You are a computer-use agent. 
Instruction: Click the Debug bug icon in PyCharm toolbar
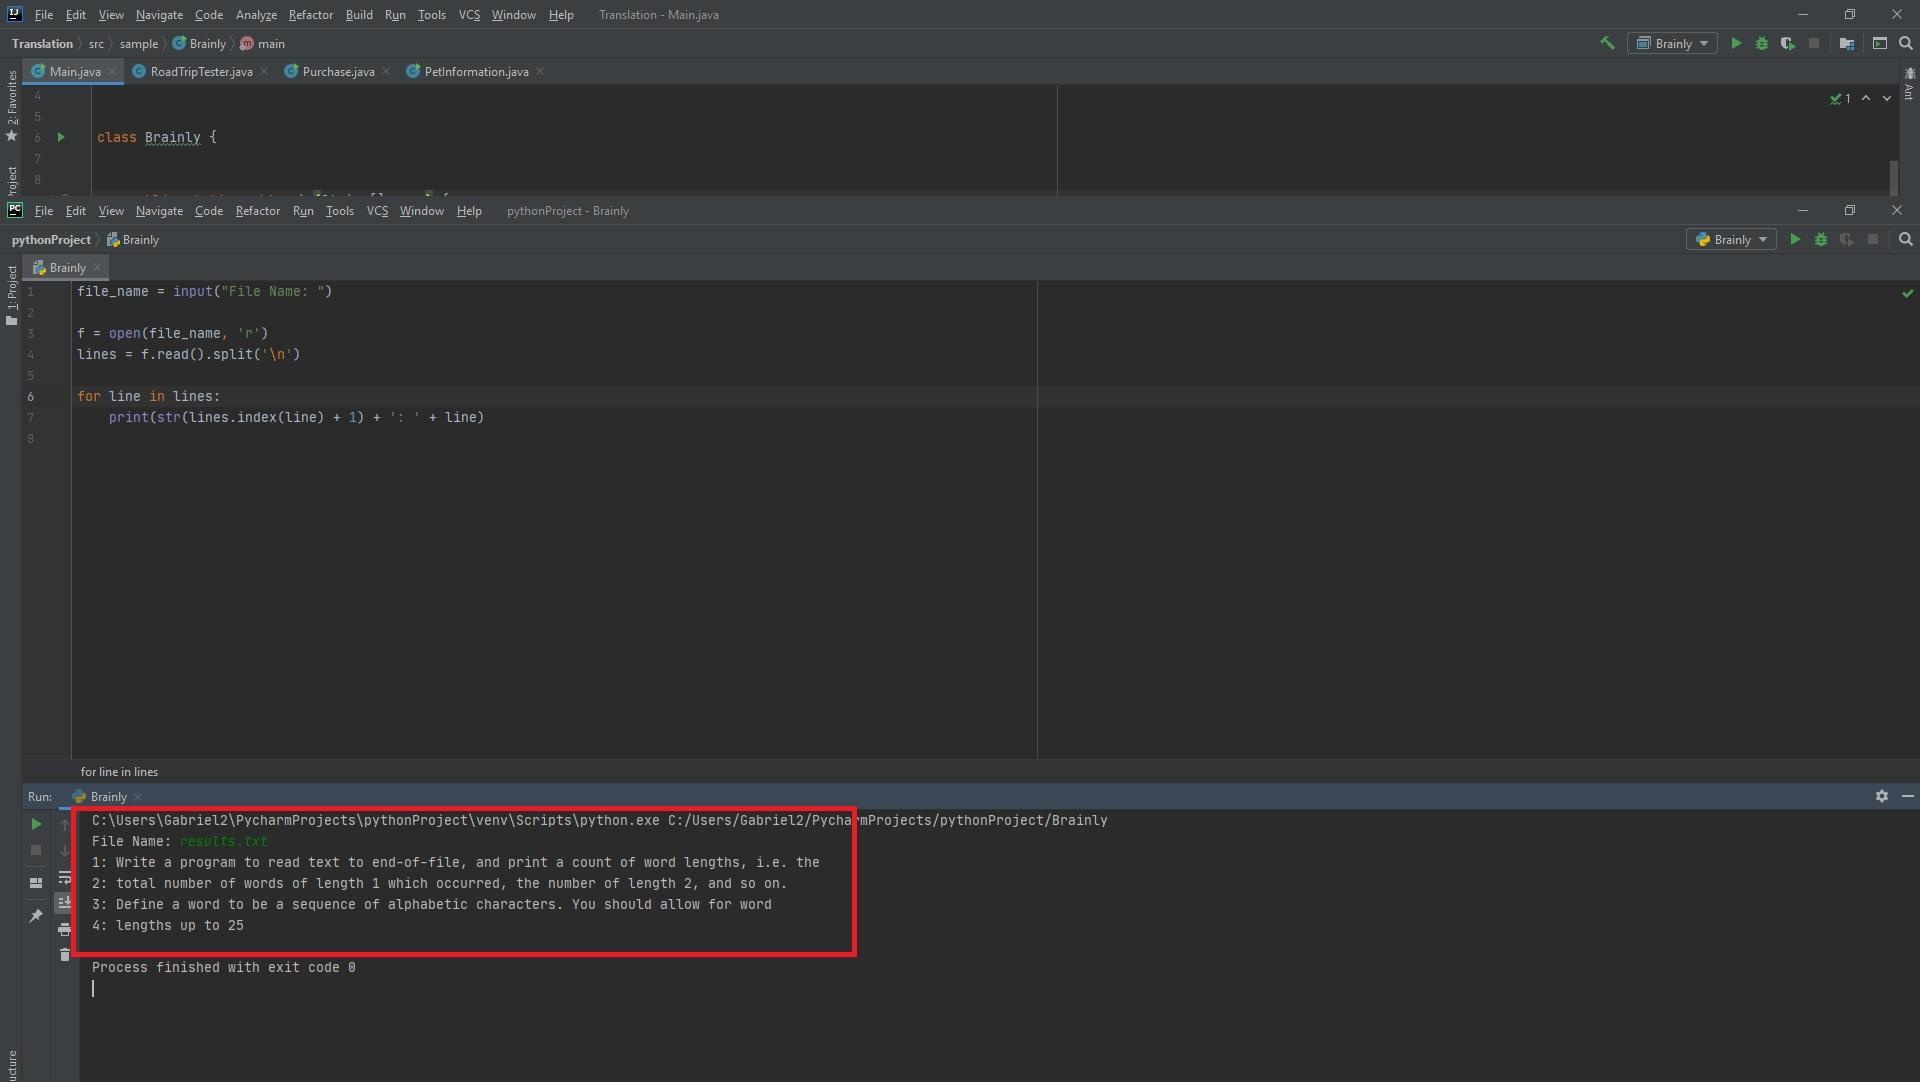click(x=1820, y=240)
